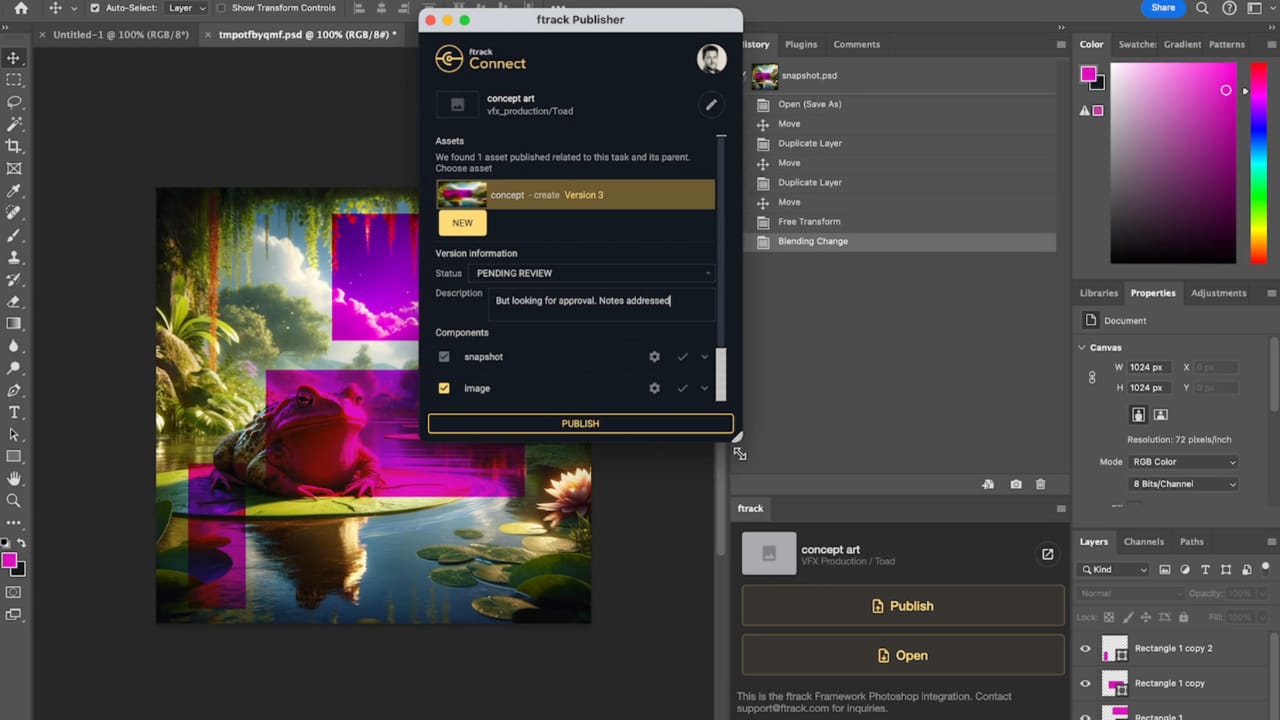Select the Zoom tool
The image size is (1280, 720).
[x=14, y=500]
